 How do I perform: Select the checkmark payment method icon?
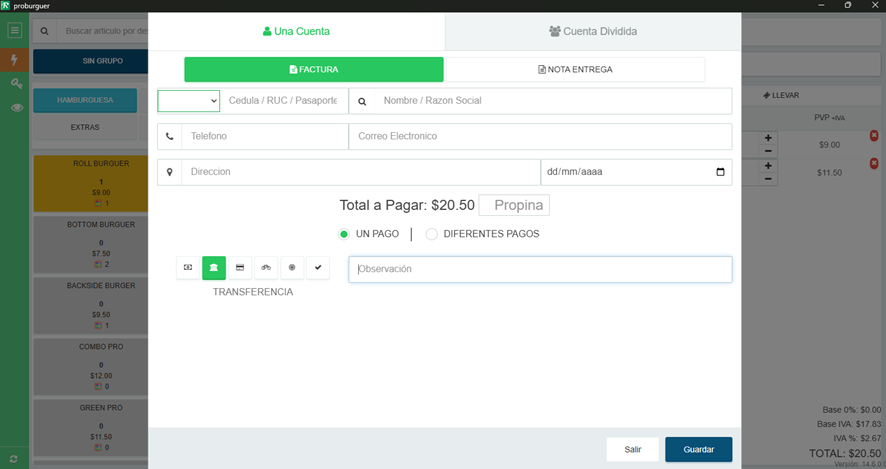pyautogui.click(x=318, y=268)
